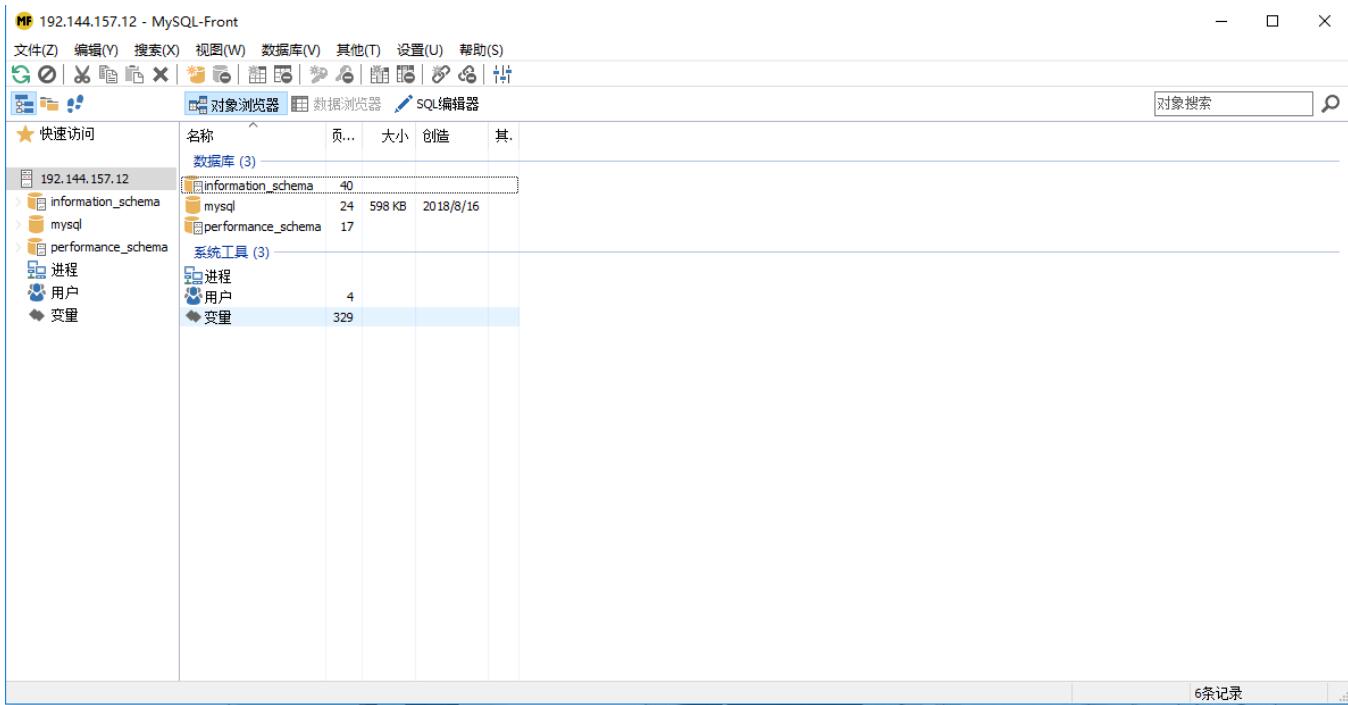Select performance_schema in the sidebar tree

(x=109, y=248)
